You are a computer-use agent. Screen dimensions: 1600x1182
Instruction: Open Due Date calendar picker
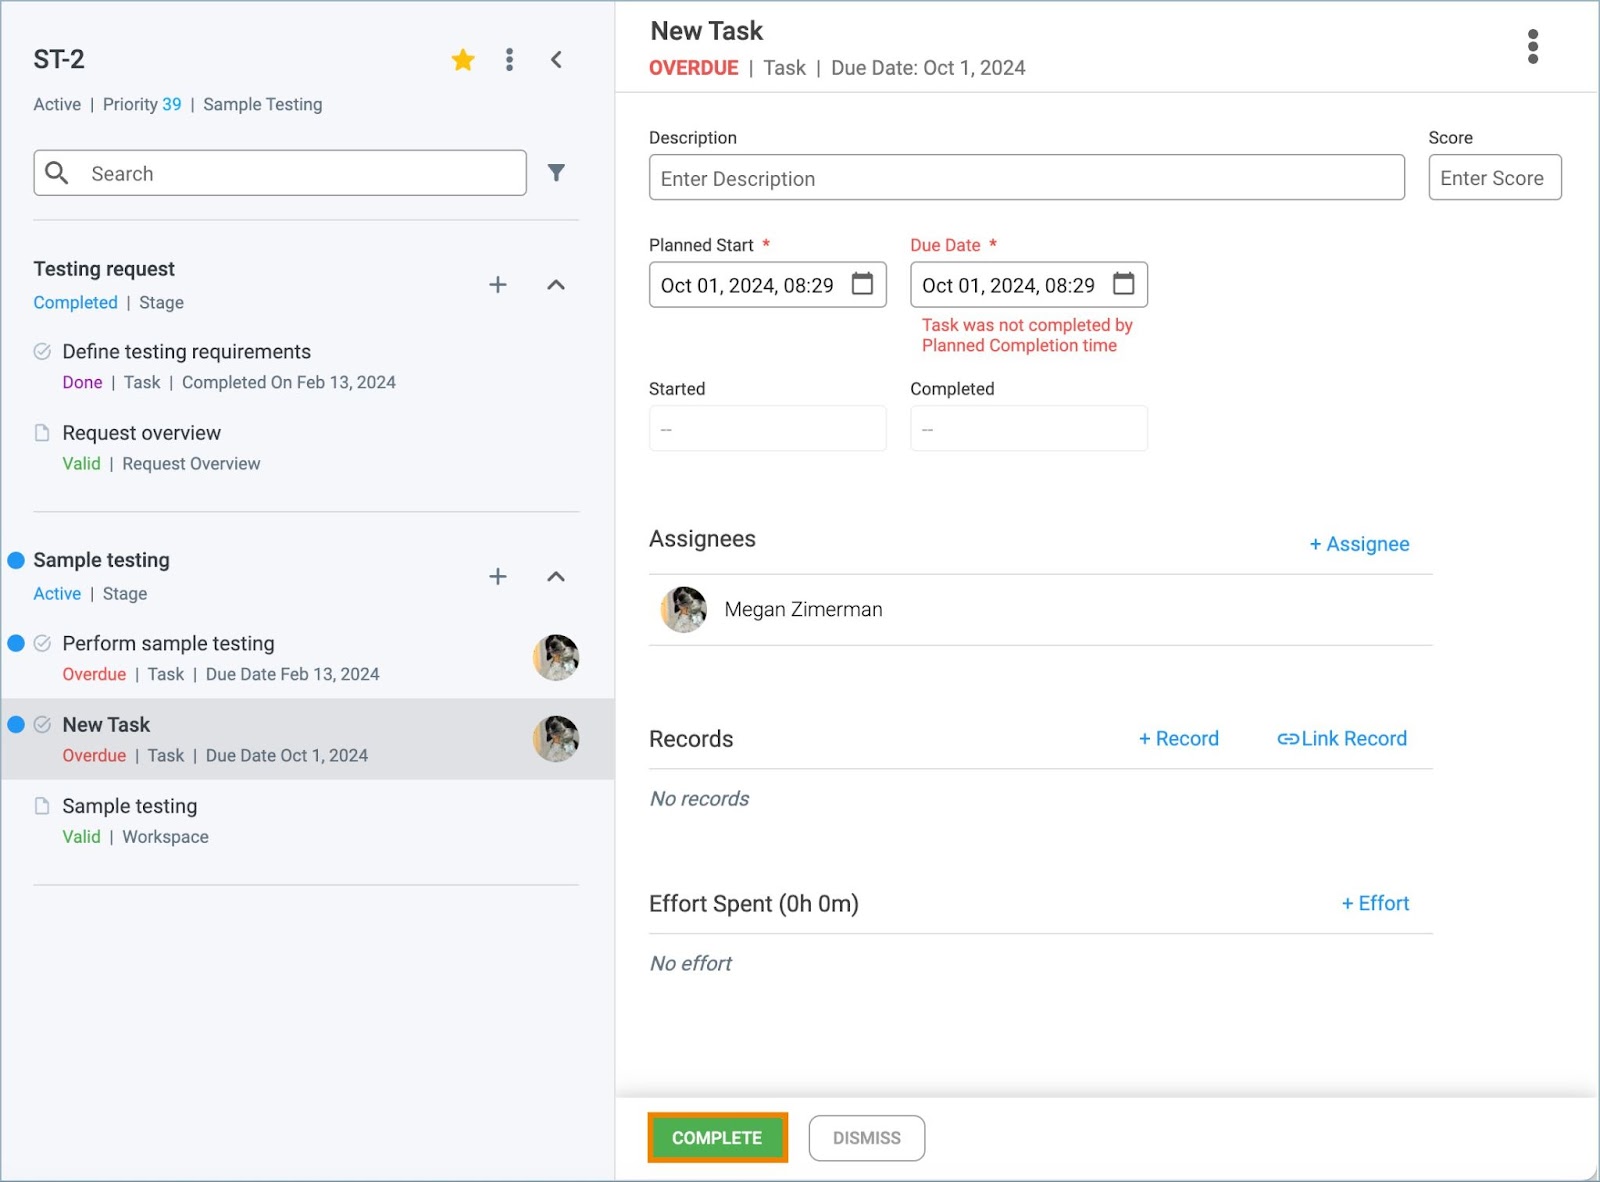pyautogui.click(x=1124, y=284)
